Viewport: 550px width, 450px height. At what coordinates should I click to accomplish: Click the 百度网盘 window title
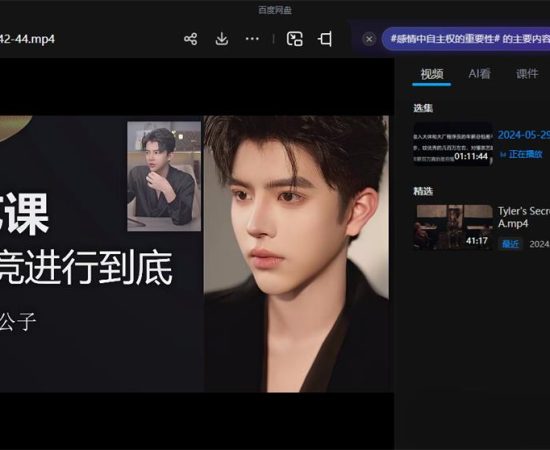275,11
